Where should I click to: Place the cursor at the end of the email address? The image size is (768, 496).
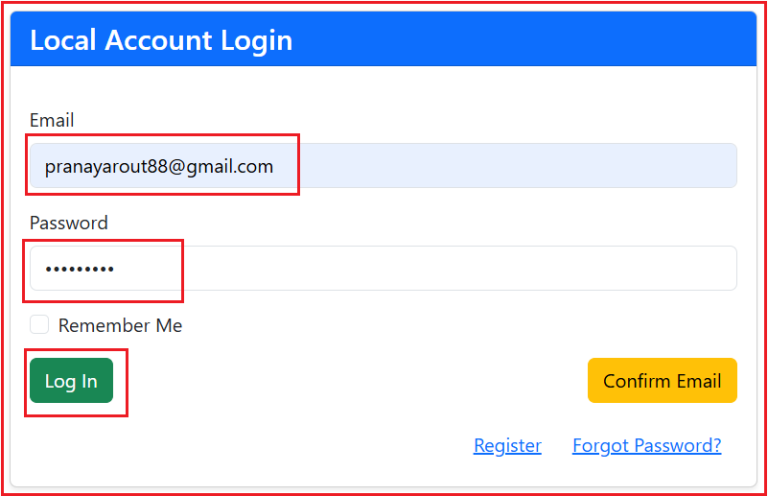[x=274, y=167]
